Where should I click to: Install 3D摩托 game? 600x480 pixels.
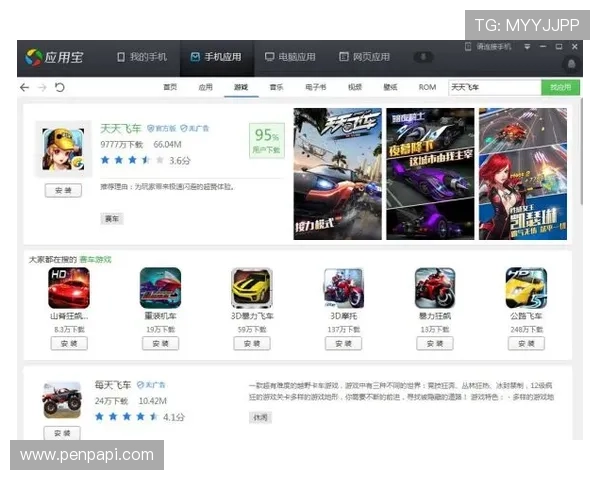[x=344, y=343]
